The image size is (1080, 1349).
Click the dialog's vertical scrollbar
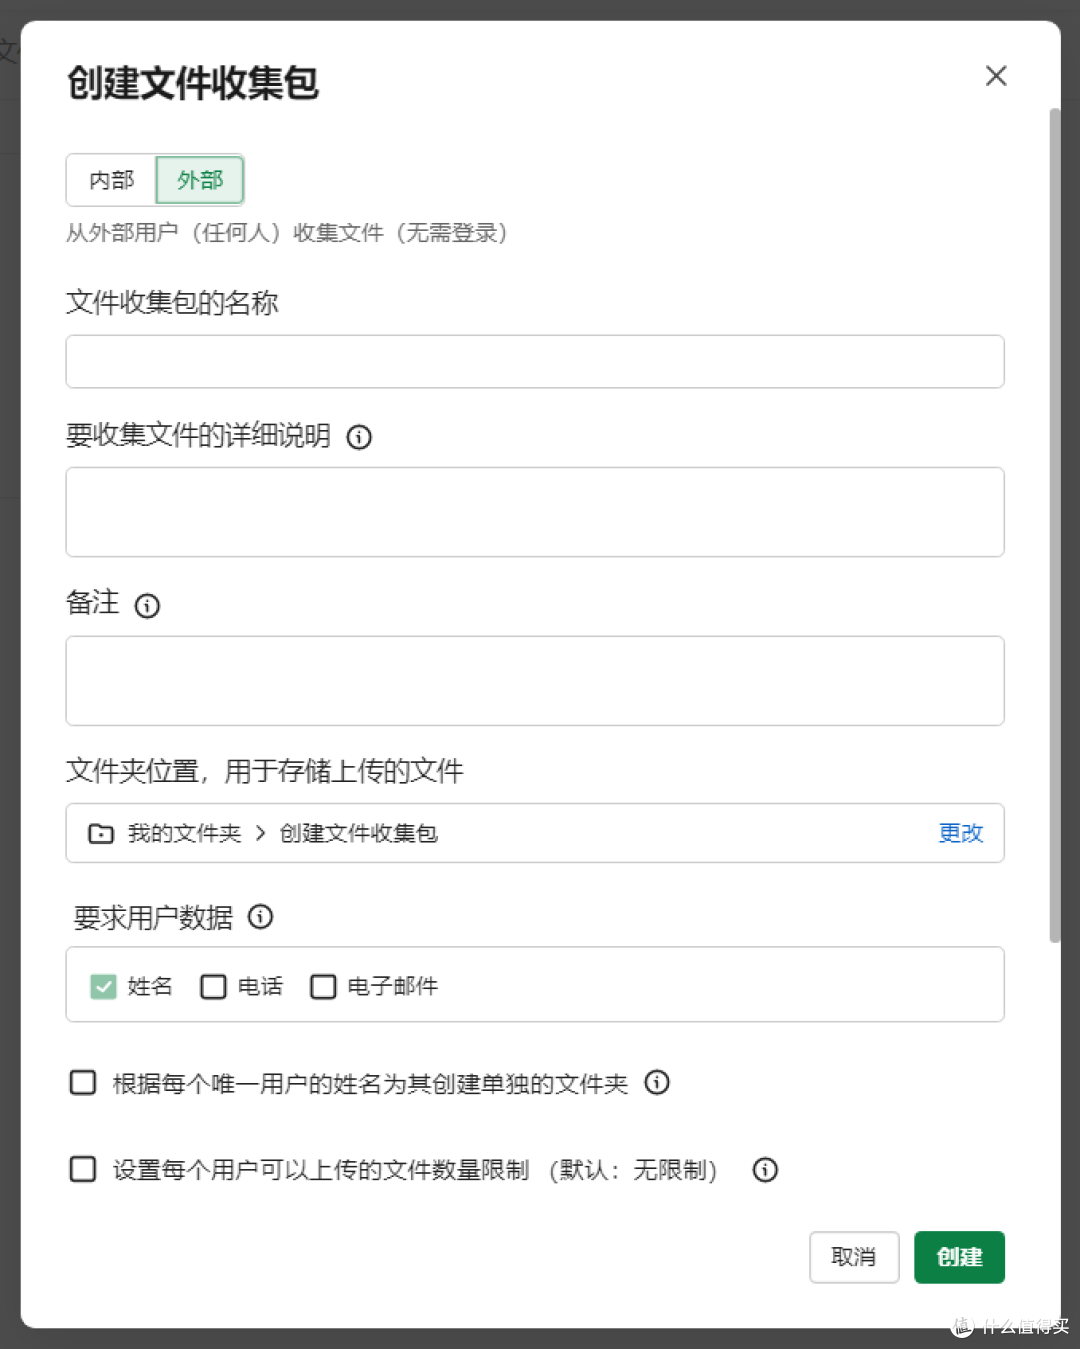coord(1054,525)
